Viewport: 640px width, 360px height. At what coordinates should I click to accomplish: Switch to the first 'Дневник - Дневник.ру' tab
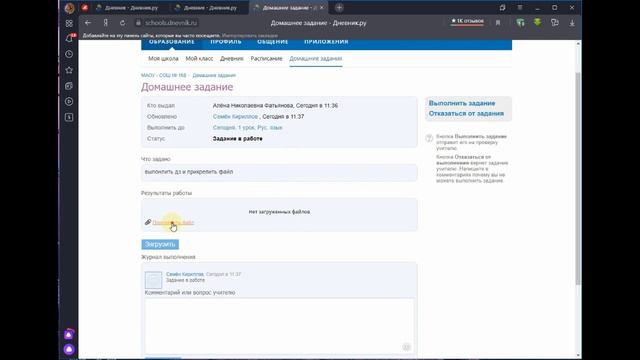click(131, 8)
